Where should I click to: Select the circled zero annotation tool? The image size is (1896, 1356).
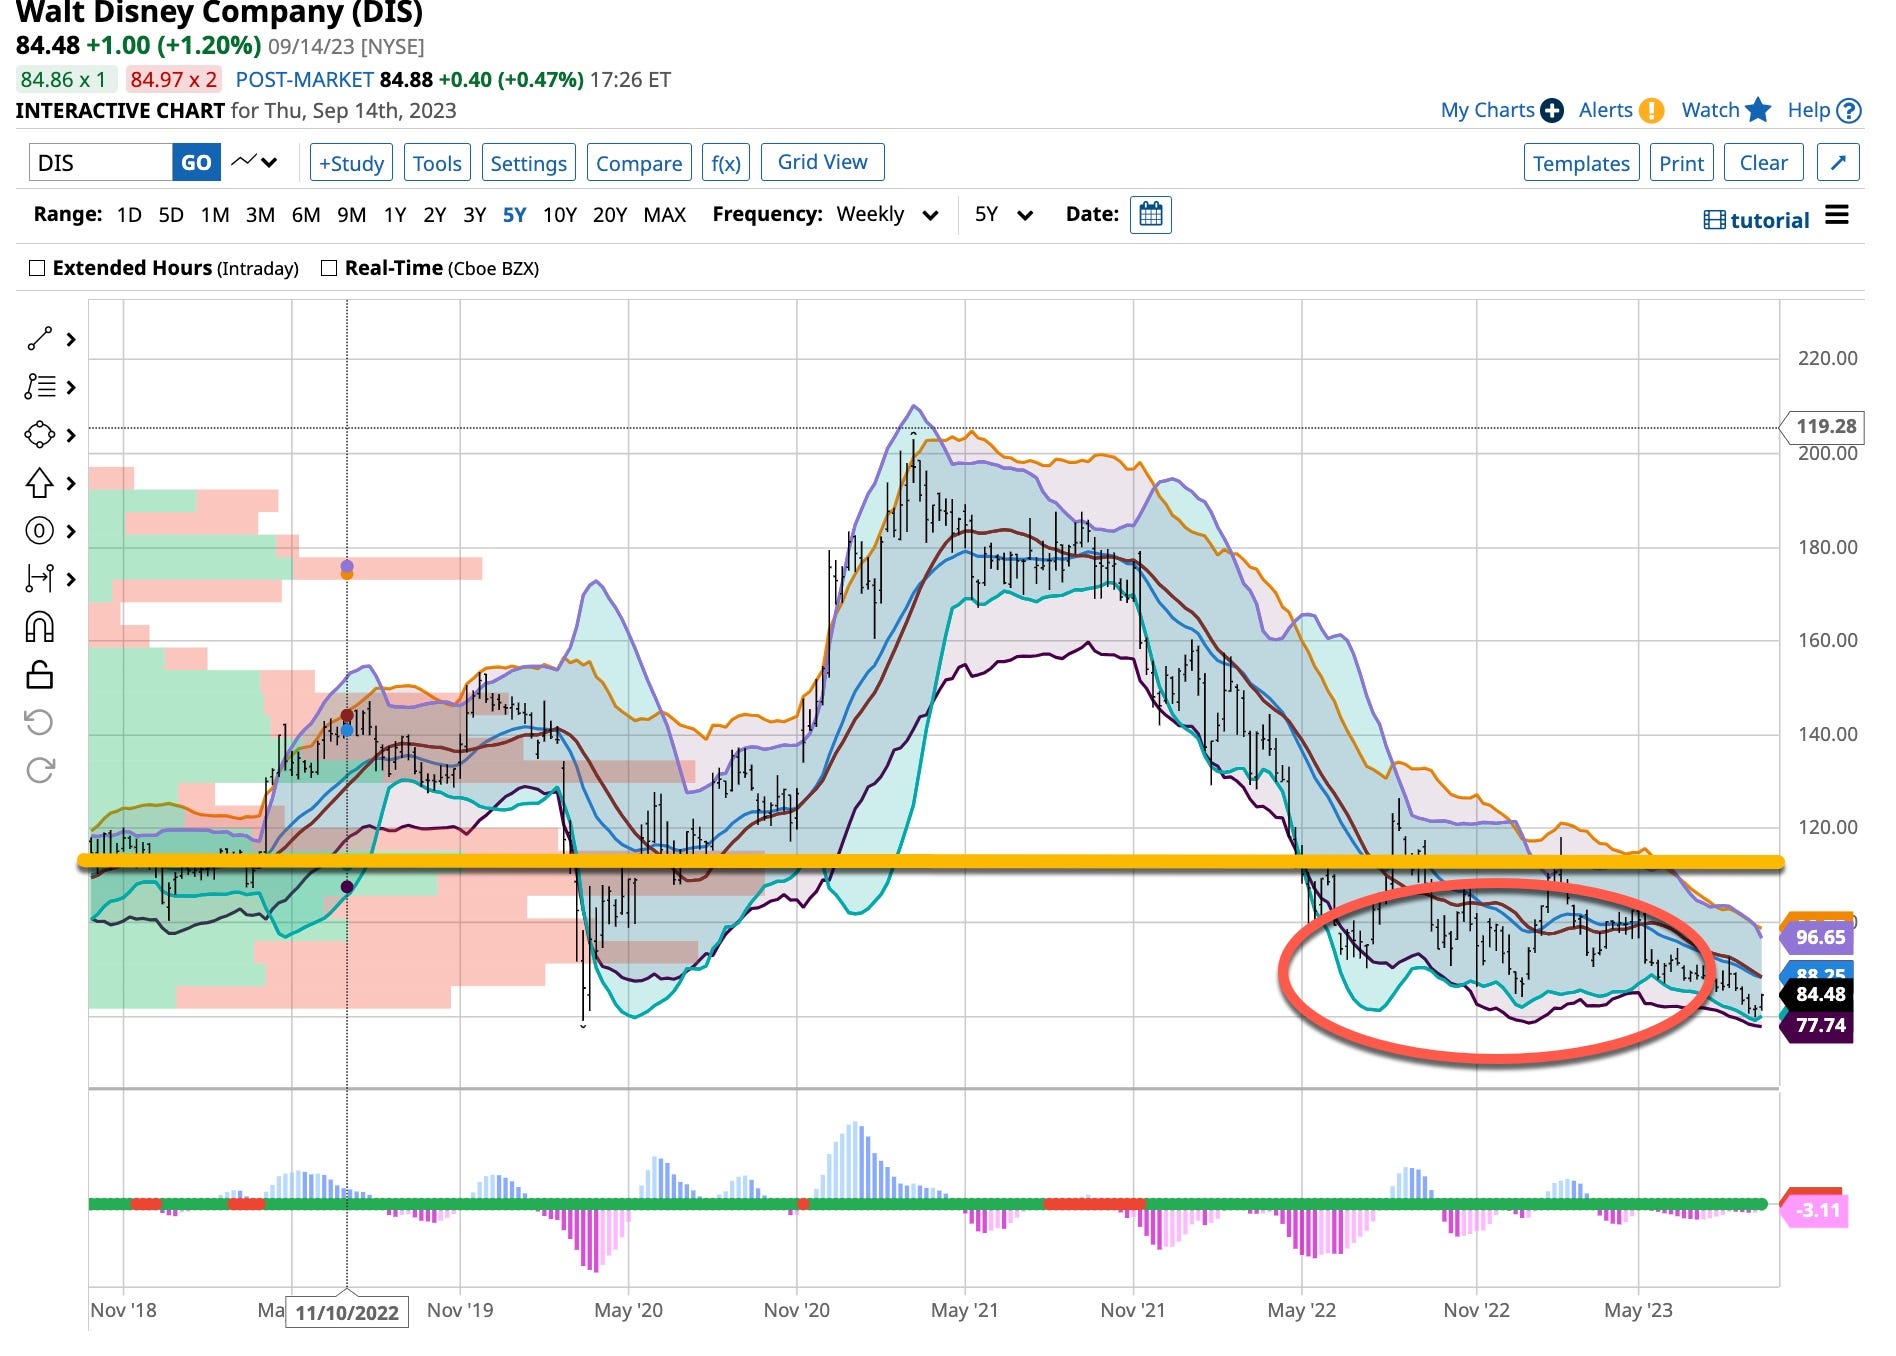click(39, 531)
